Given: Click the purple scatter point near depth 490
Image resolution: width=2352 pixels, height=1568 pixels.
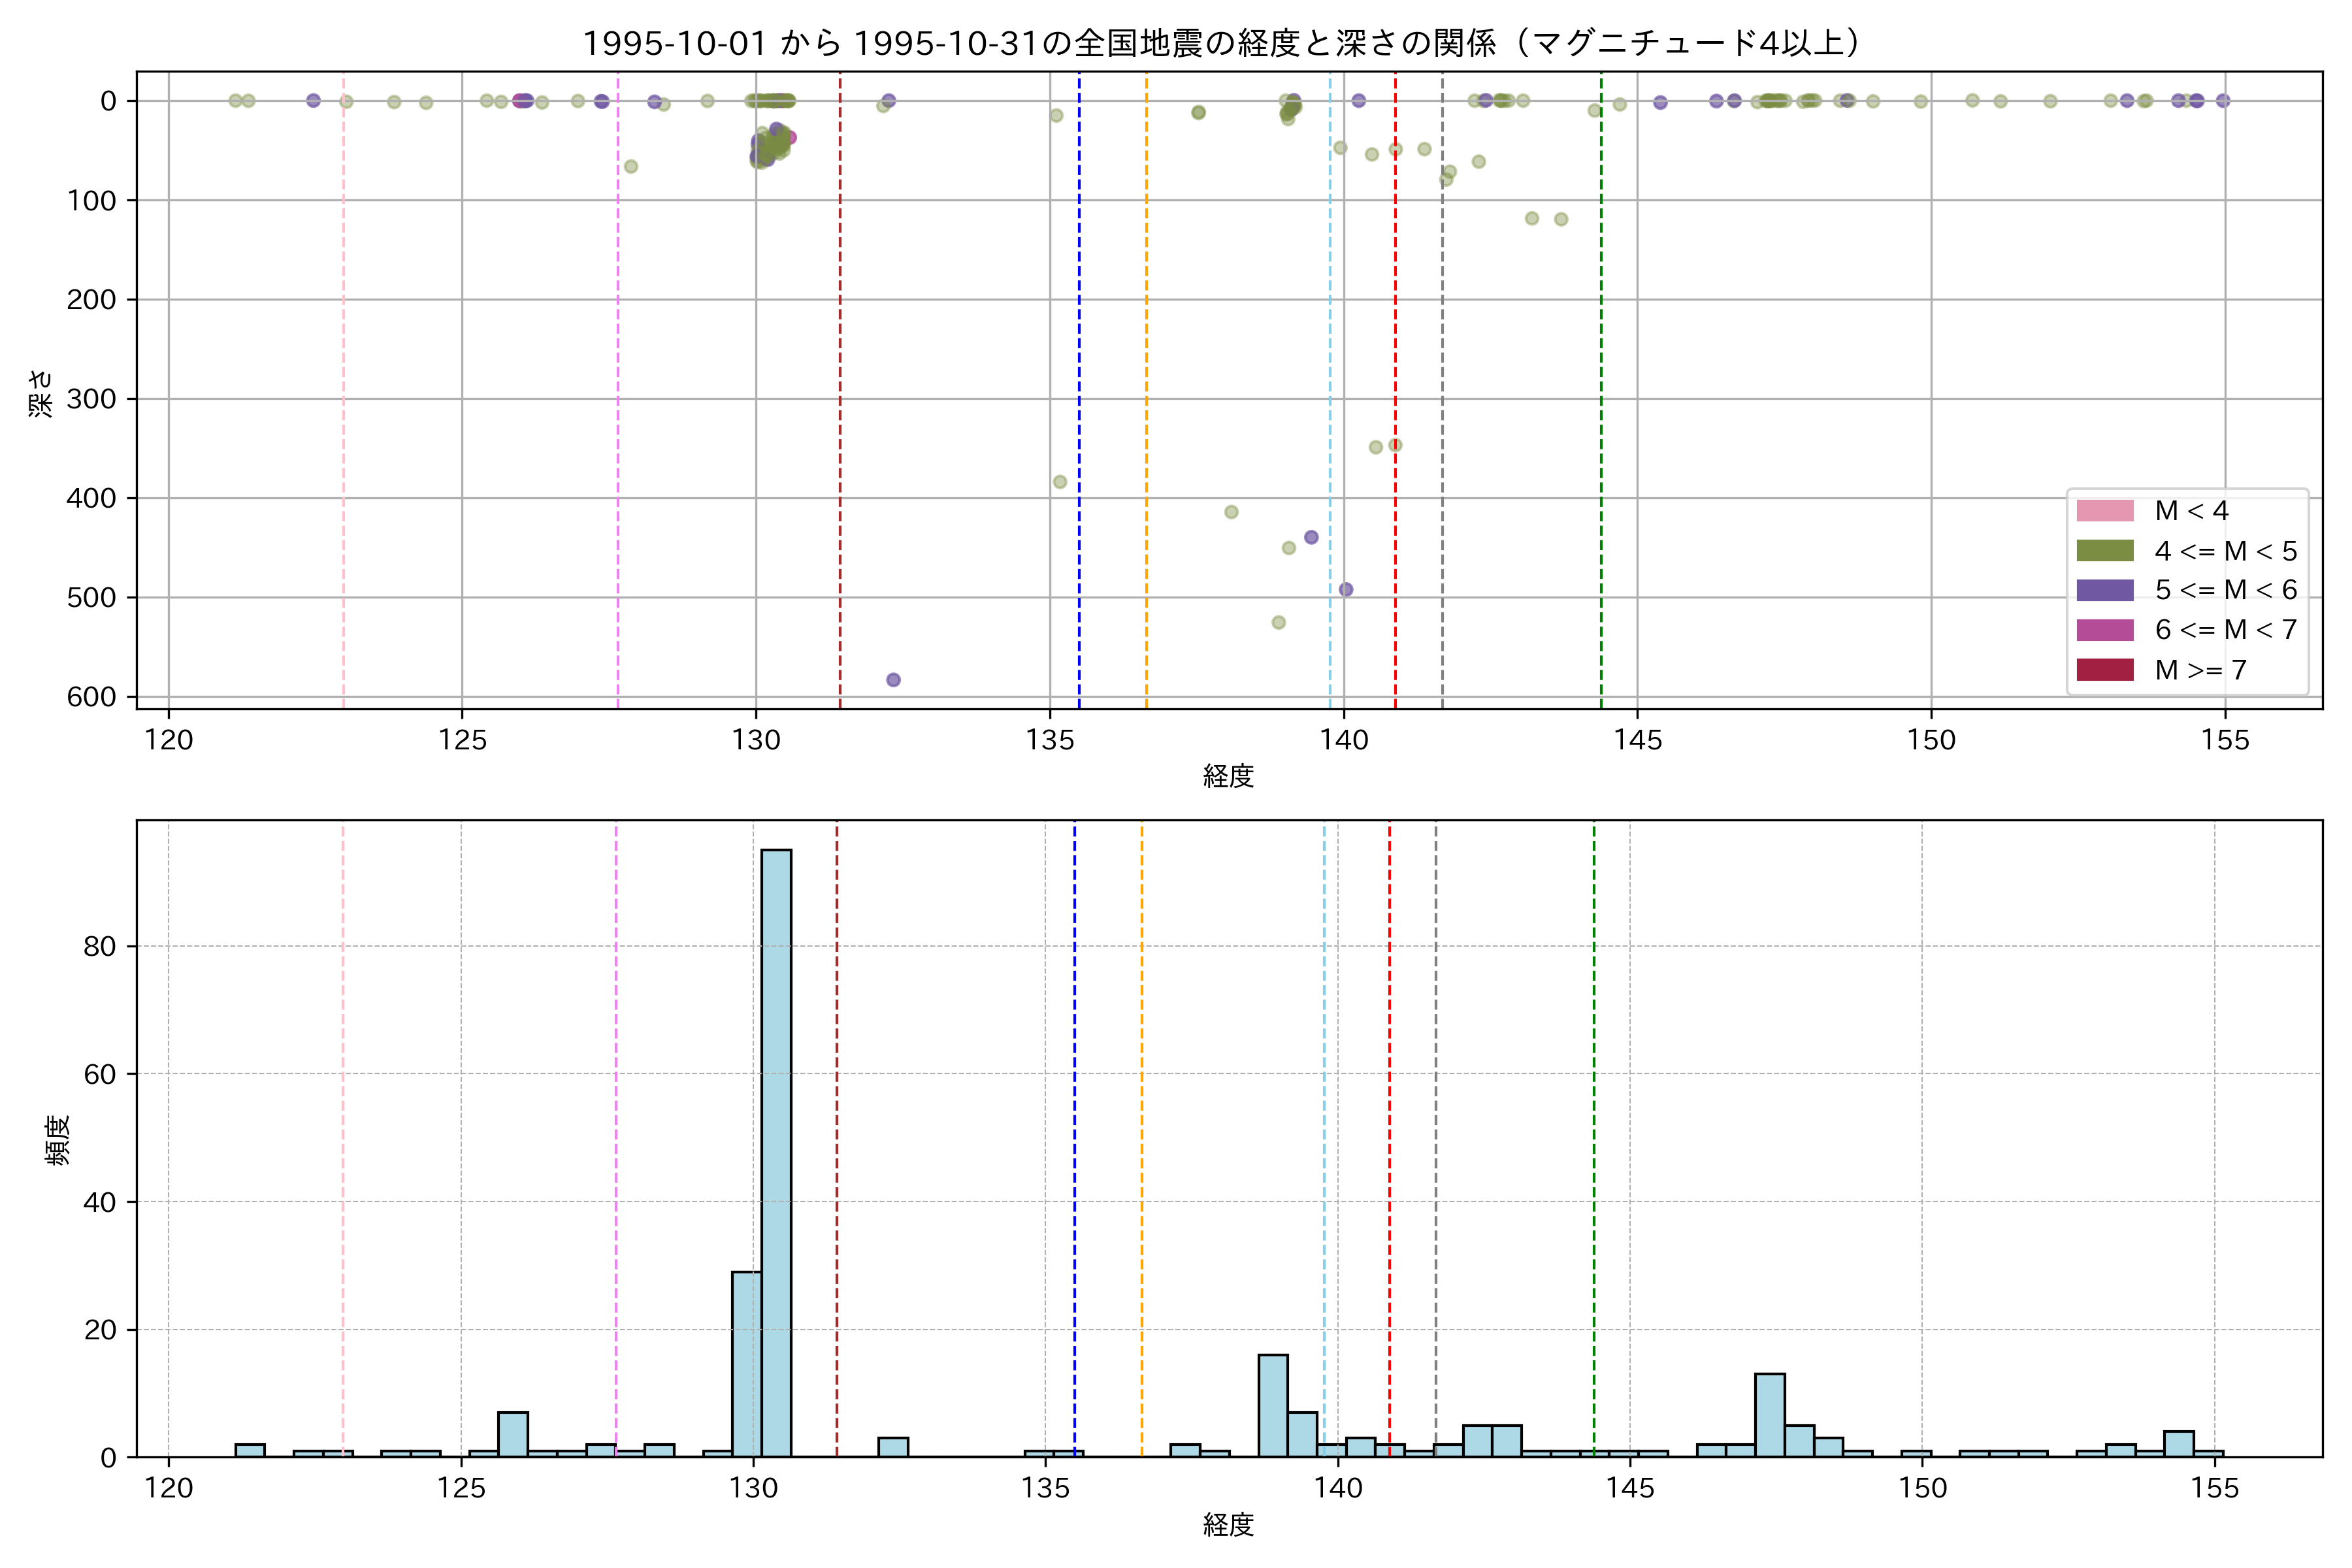Looking at the screenshot, I should click(1346, 590).
